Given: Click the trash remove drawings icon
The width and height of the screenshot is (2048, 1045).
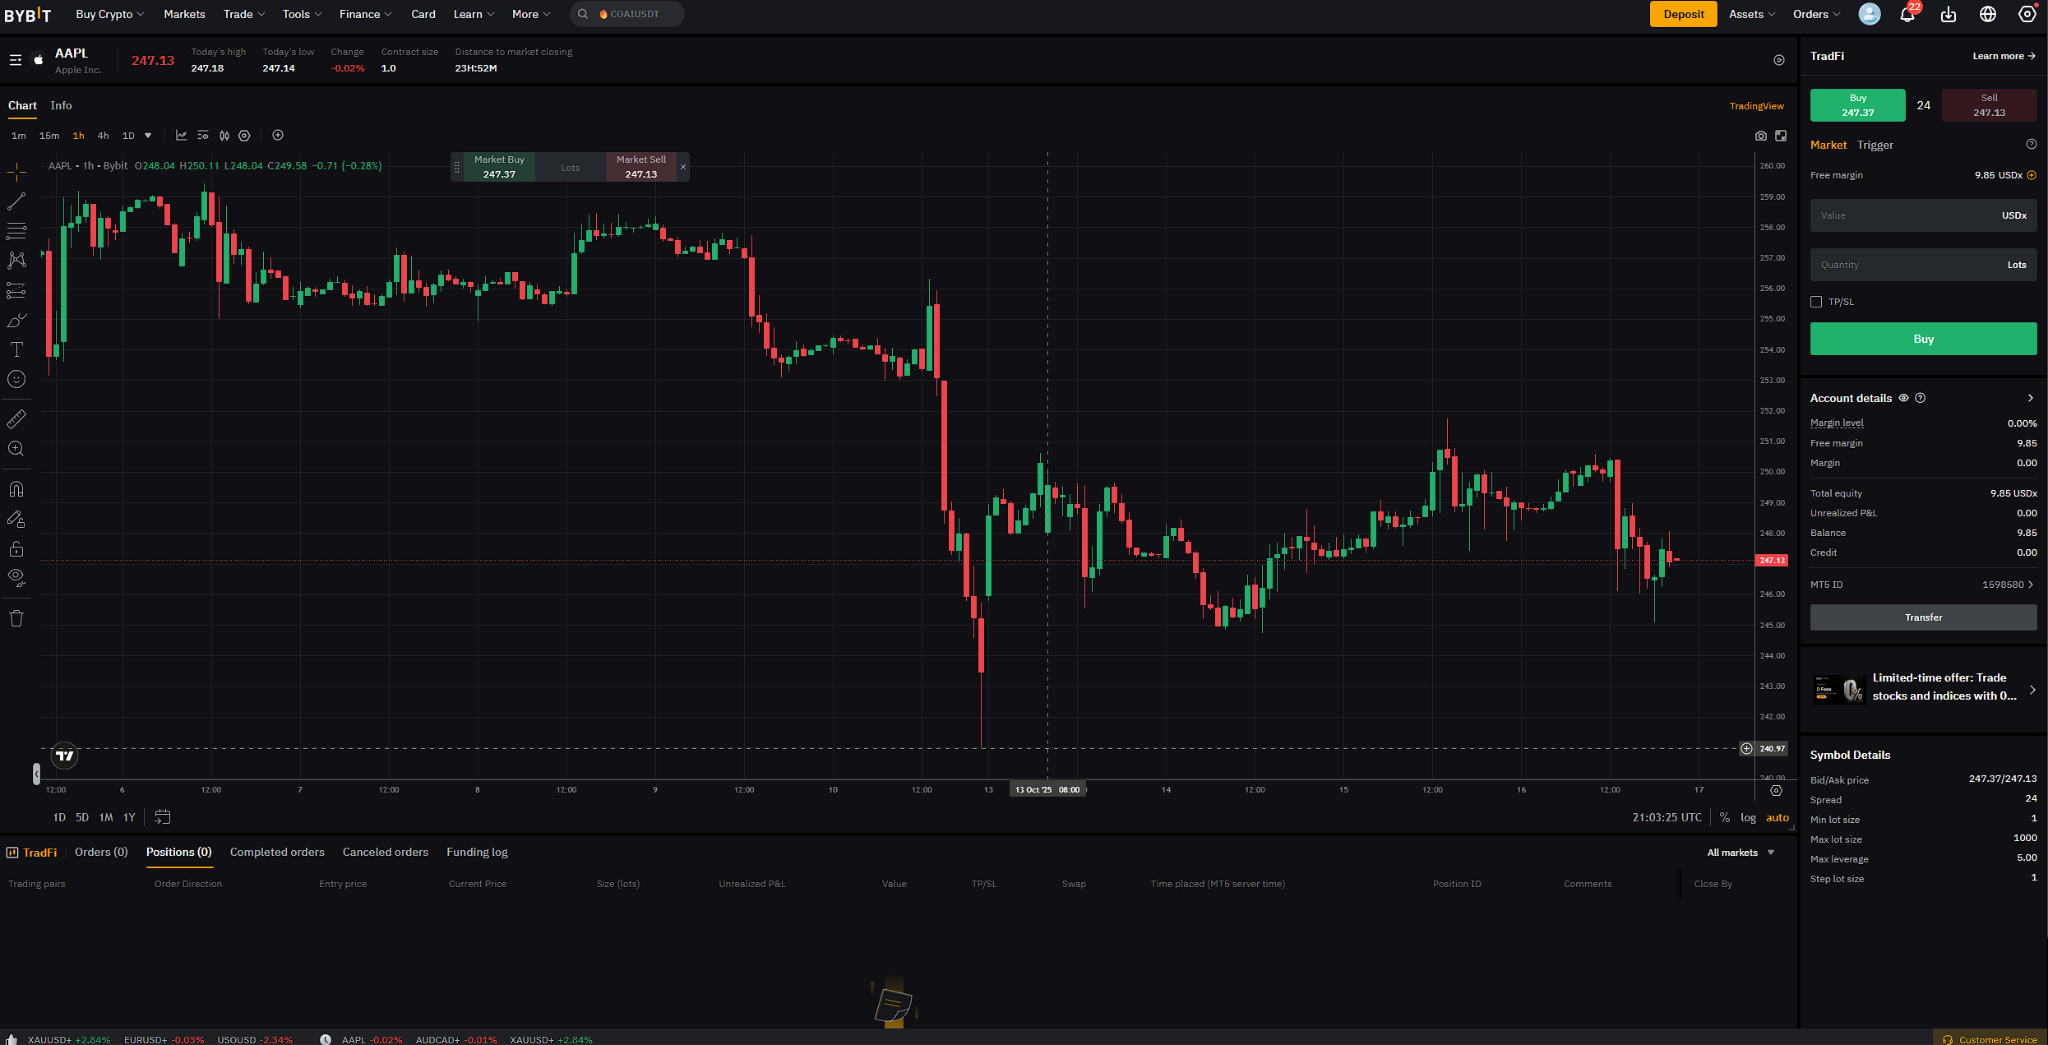Looking at the screenshot, I should pos(16,618).
